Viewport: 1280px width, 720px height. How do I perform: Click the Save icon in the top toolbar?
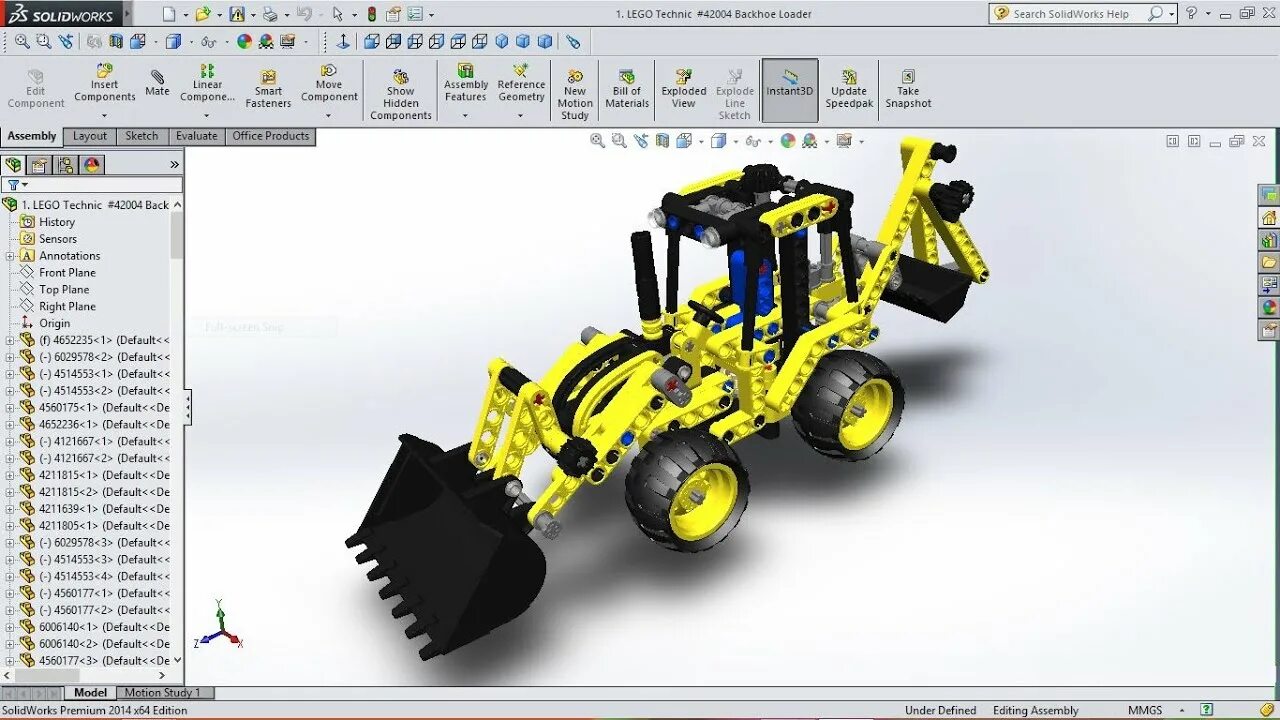[236, 14]
